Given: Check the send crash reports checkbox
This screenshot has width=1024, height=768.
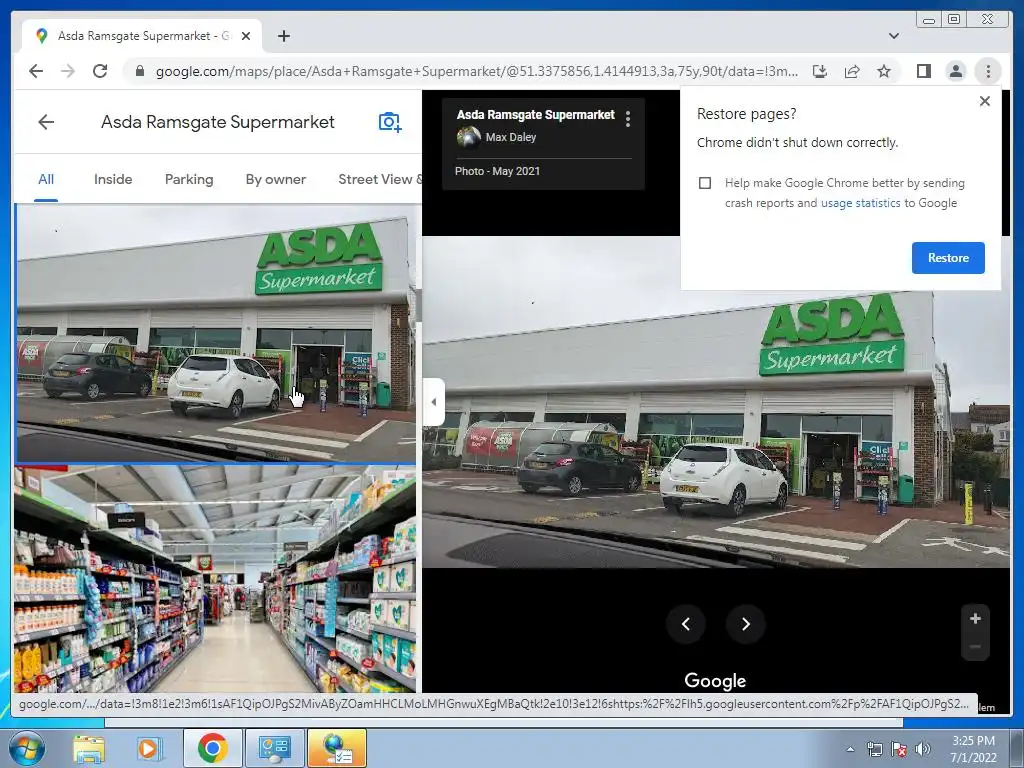Looking at the screenshot, I should tap(705, 183).
